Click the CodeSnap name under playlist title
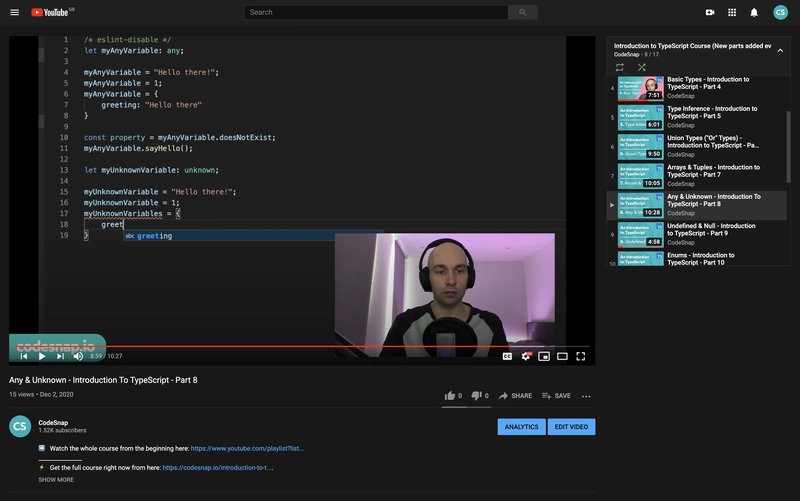This screenshot has width=800, height=501. (x=627, y=55)
